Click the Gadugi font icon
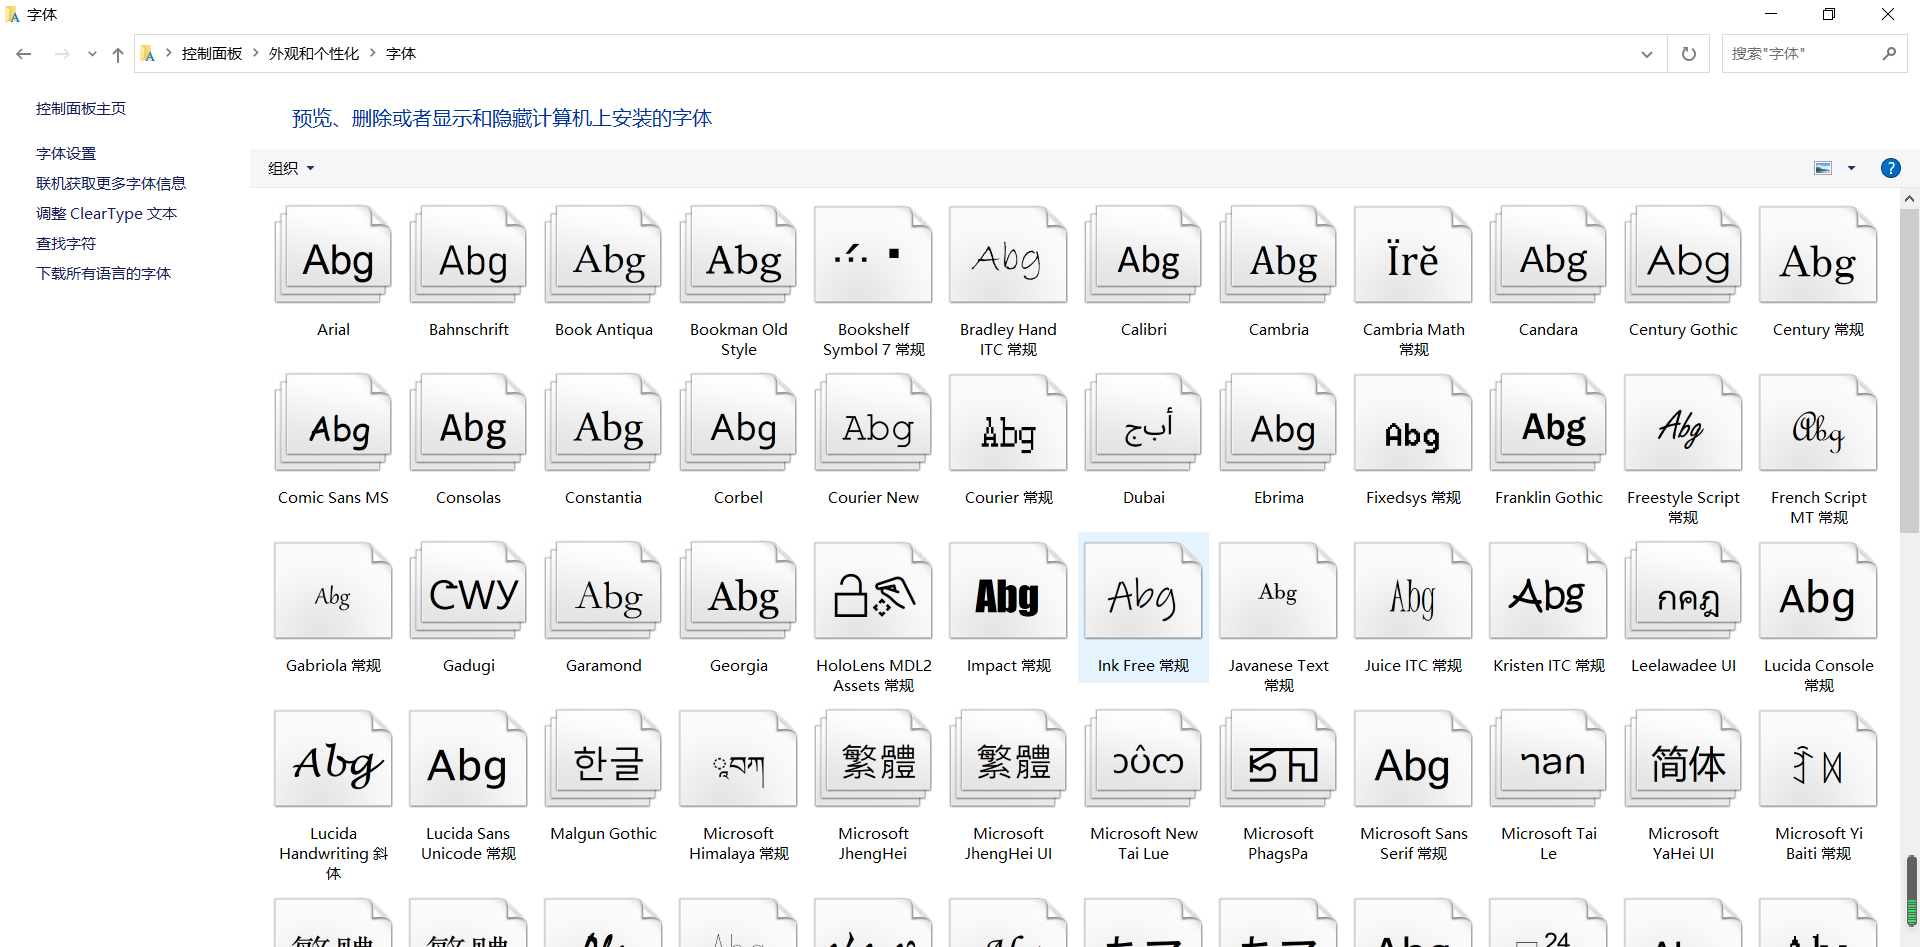1920x947 pixels. point(468,592)
